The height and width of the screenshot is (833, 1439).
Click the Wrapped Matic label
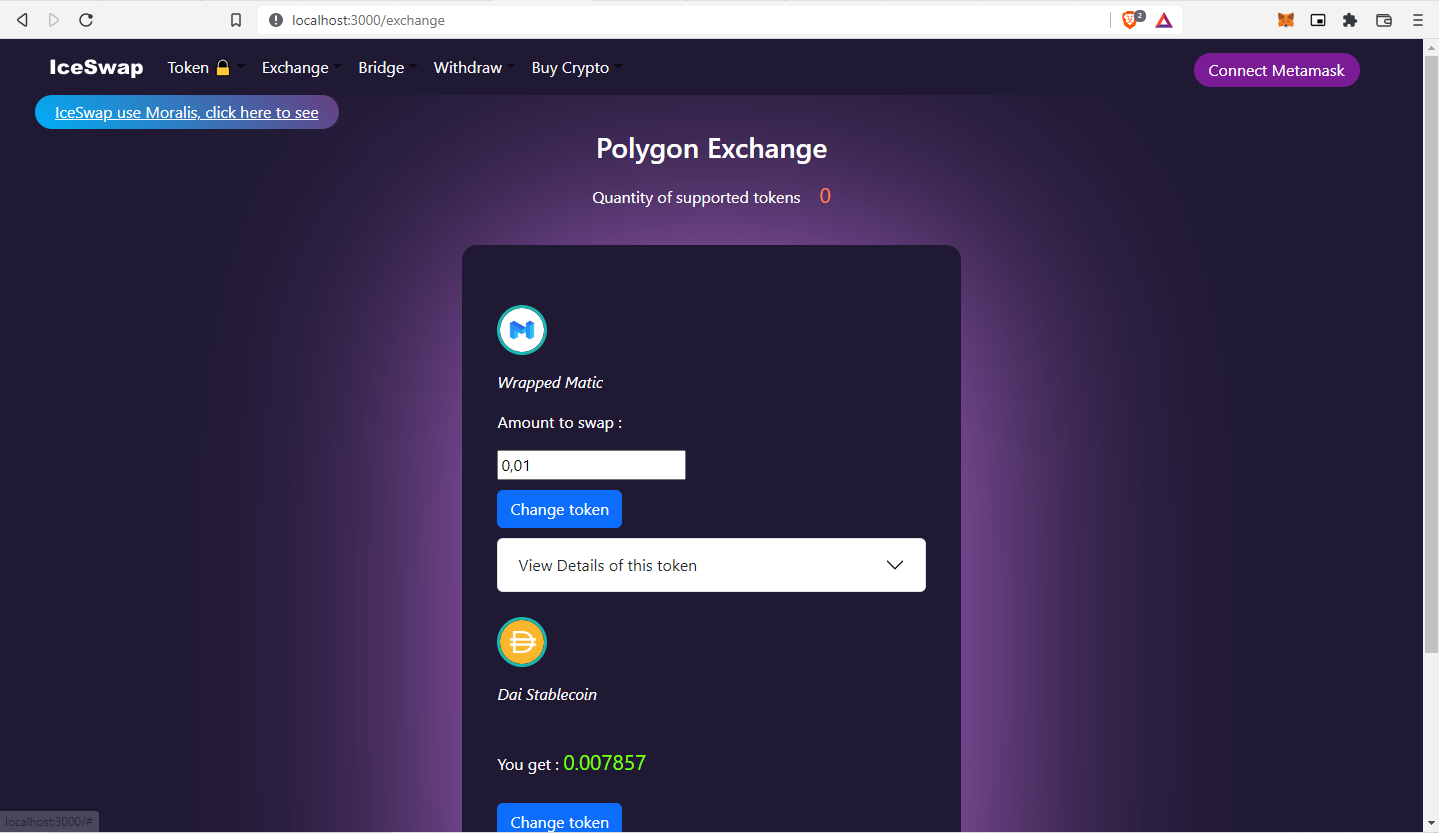click(x=550, y=382)
